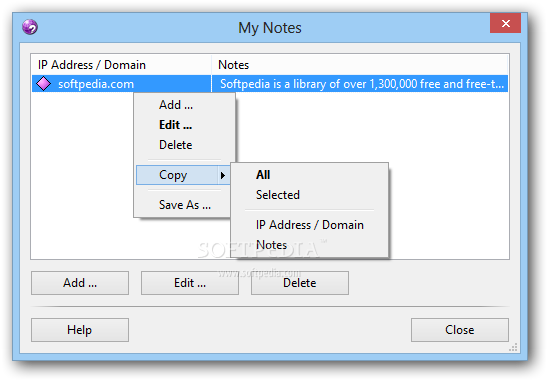Click the 'Softpedia is a library' notes cell

pyautogui.click(x=360, y=84)
